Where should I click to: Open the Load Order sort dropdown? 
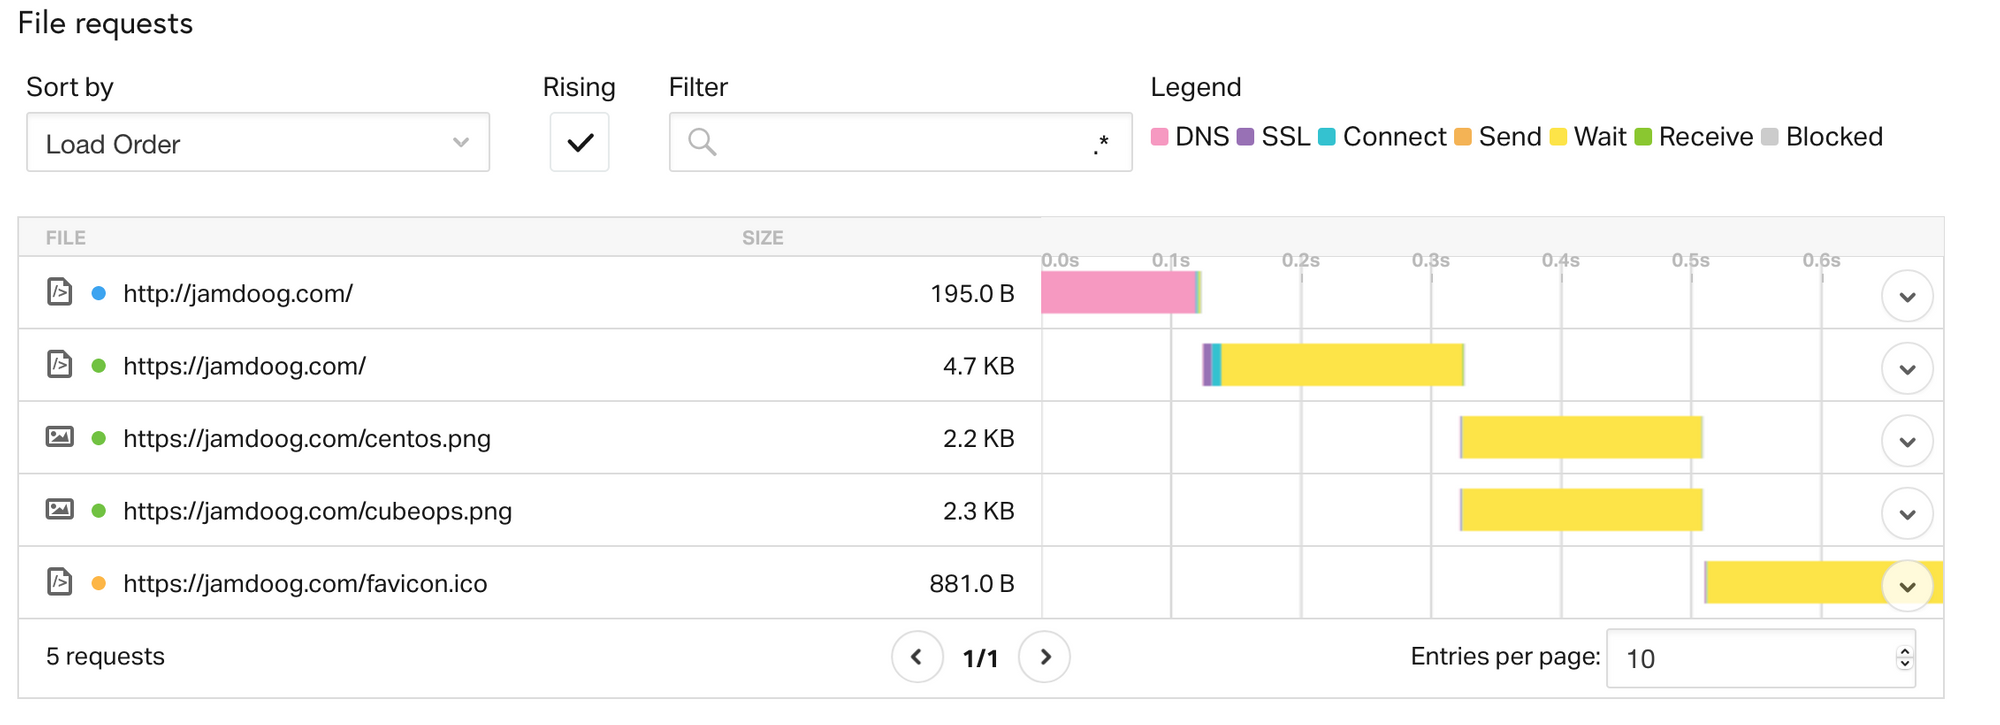(258, 143)
